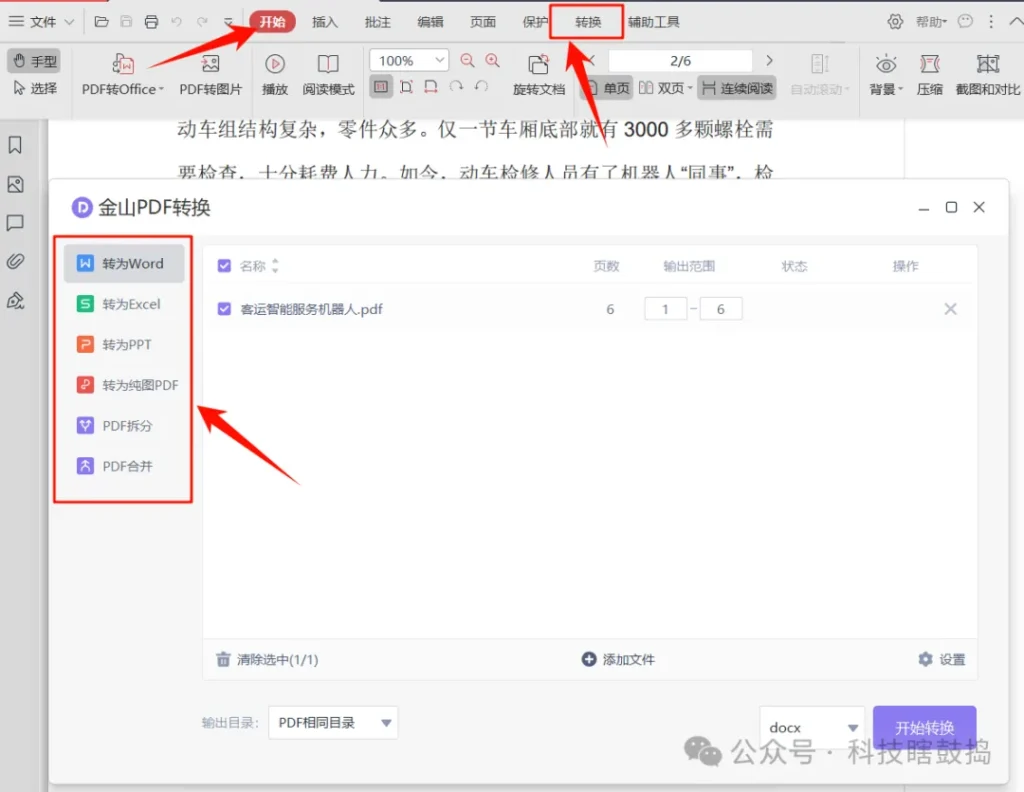Open the comments sidebar panel

coord(15,223)
